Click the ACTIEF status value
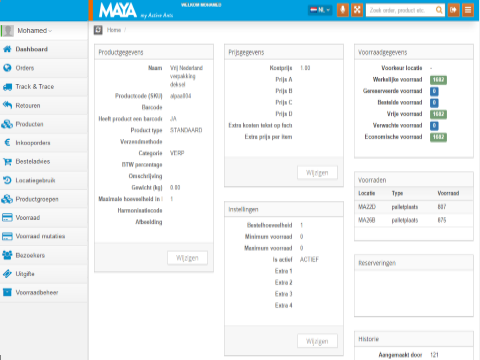 pyautogui.click(x=309, y=260)
